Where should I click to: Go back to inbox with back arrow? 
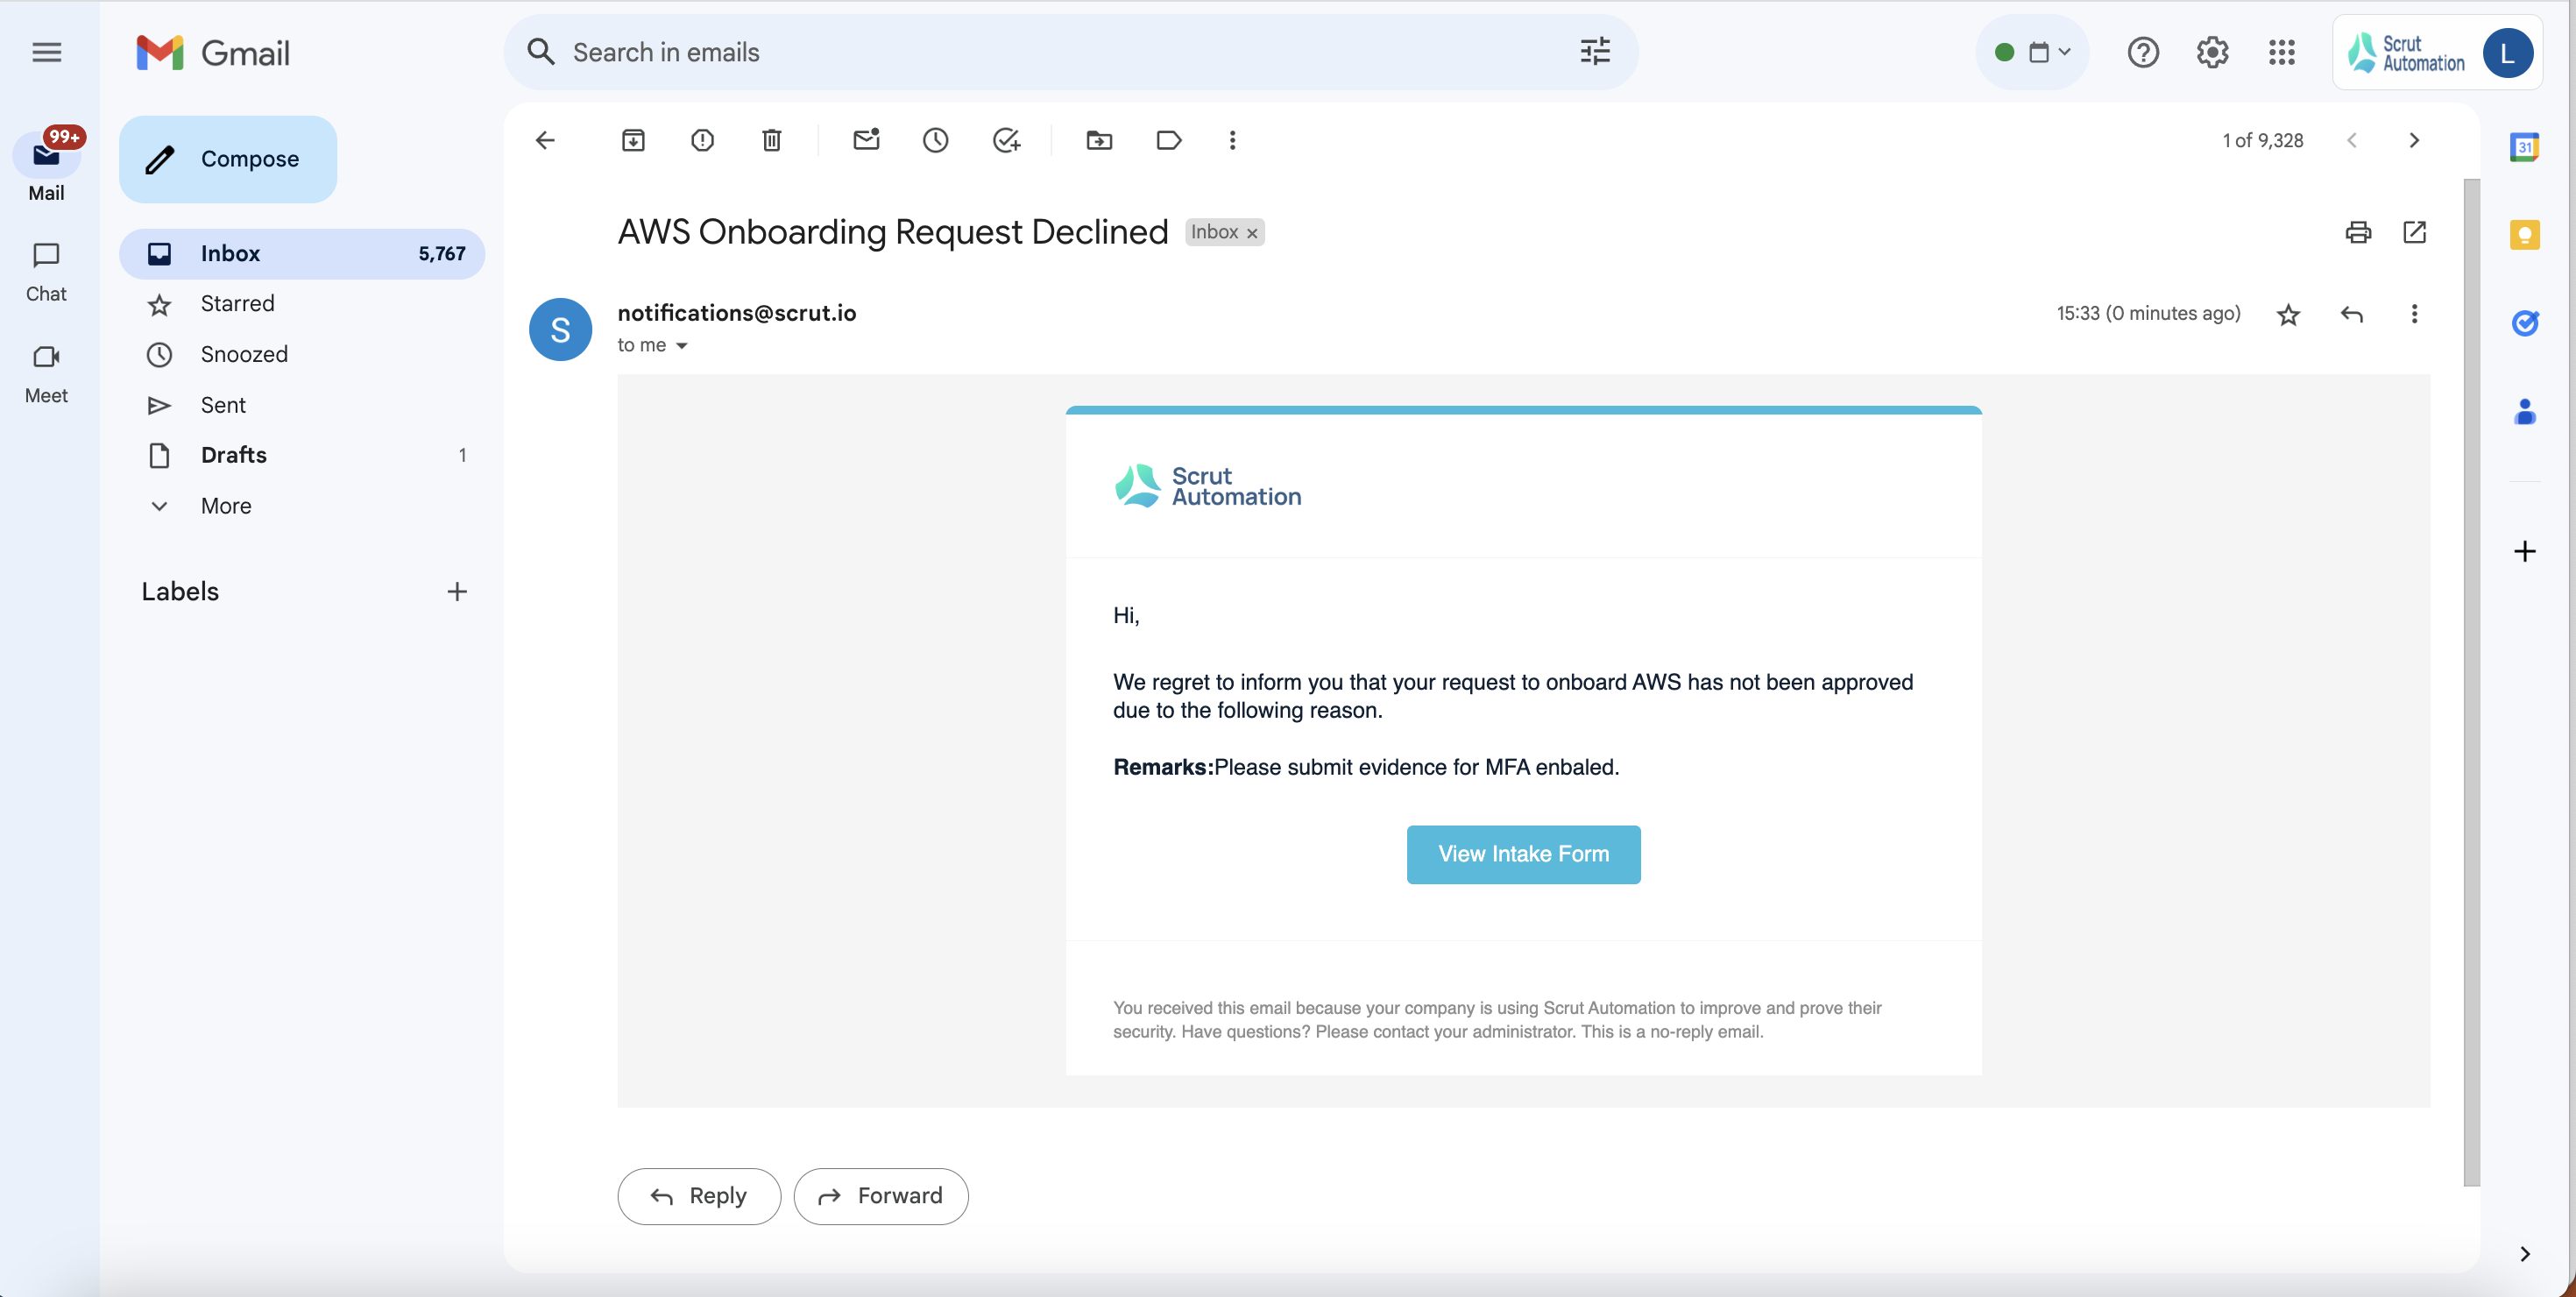(545, 140)
